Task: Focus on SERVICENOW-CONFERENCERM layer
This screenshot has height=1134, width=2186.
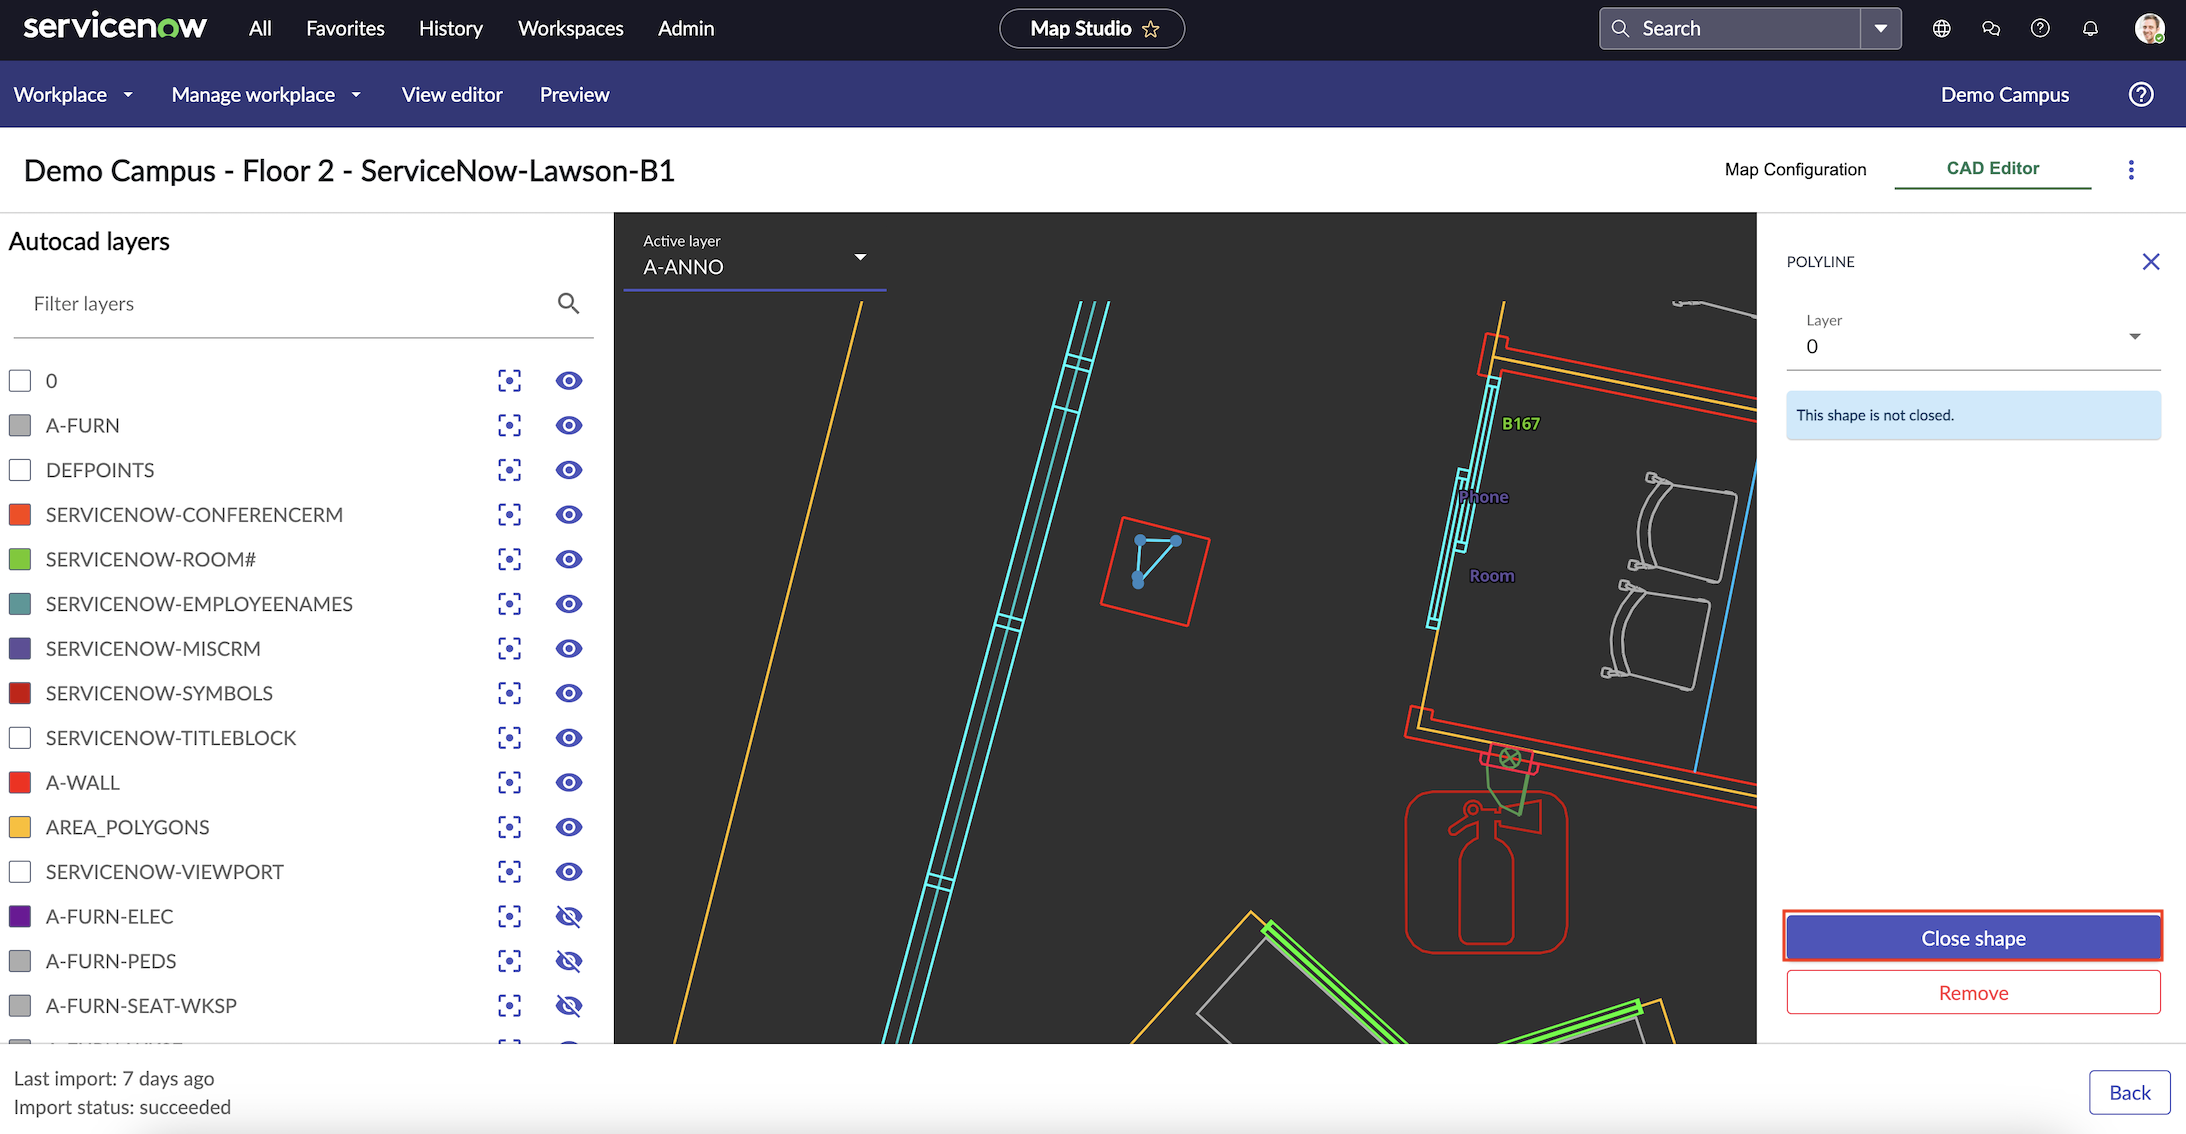Action: (x=509, y=515)
